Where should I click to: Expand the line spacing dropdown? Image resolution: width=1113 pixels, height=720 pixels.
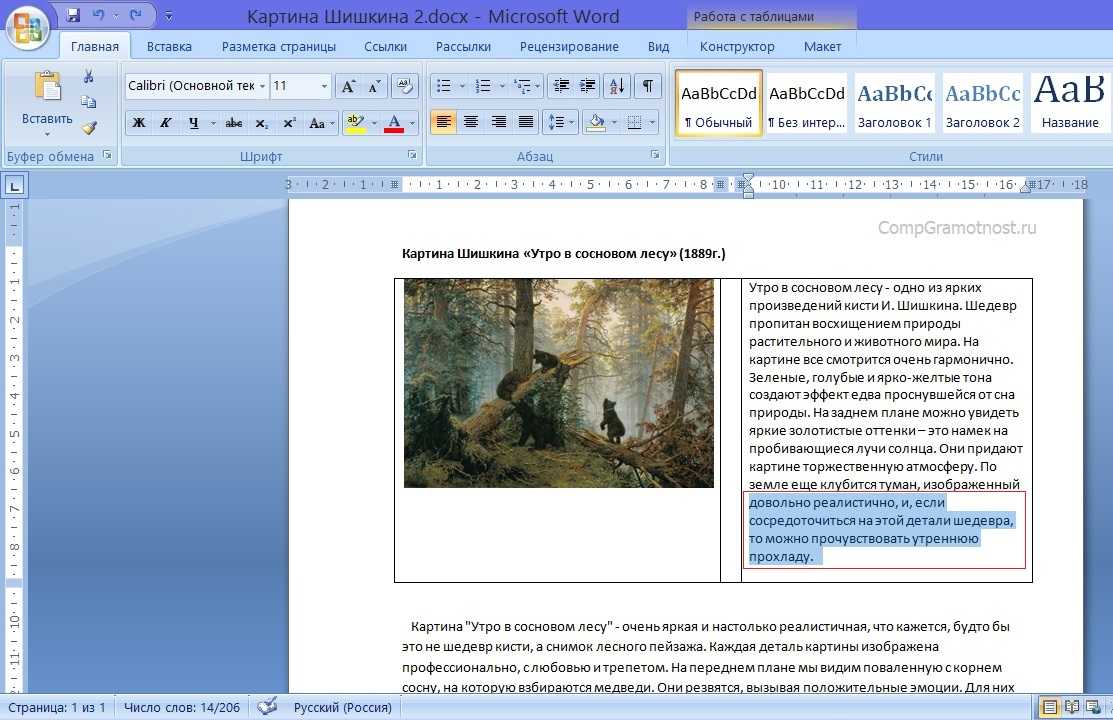572,123
